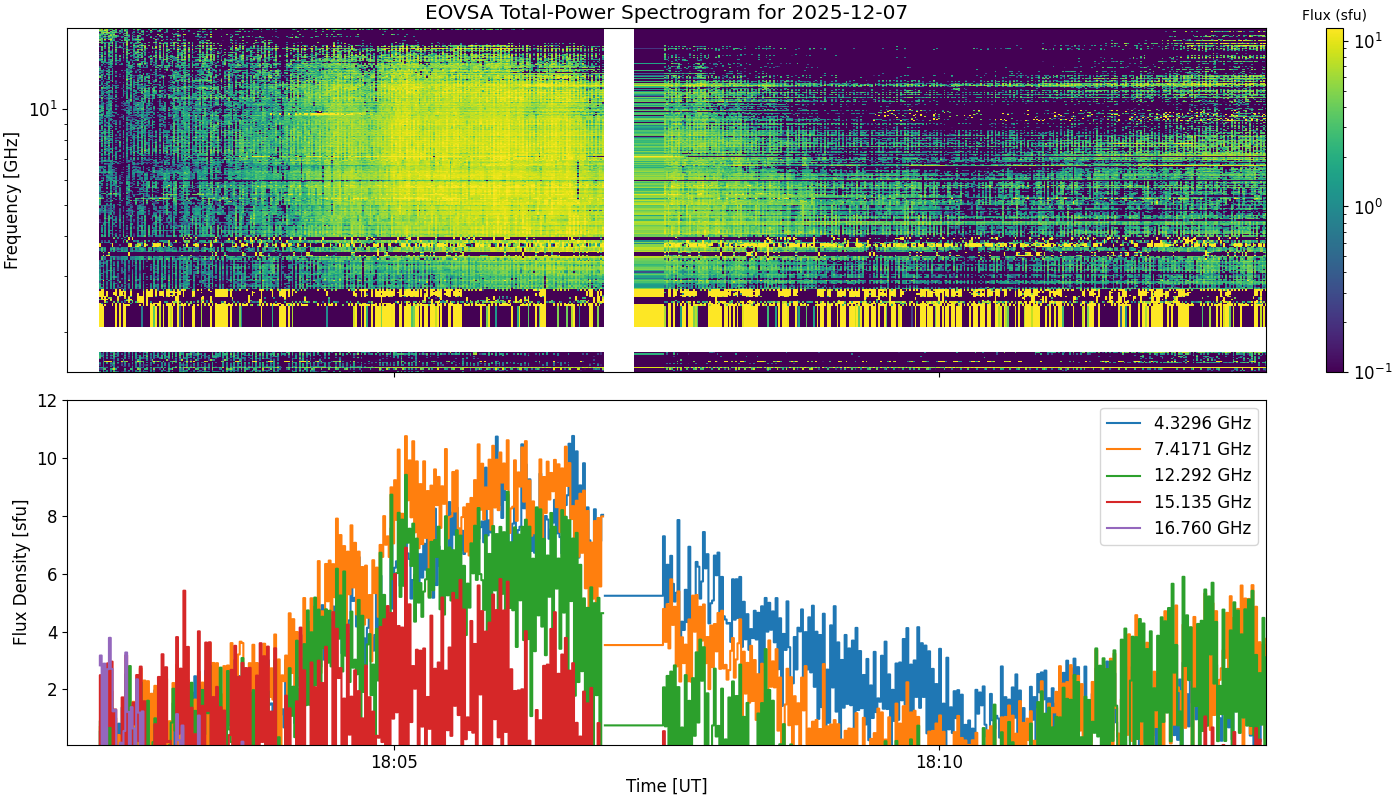Click the 12 tick on flux density axis

click(x=49, y=401)
